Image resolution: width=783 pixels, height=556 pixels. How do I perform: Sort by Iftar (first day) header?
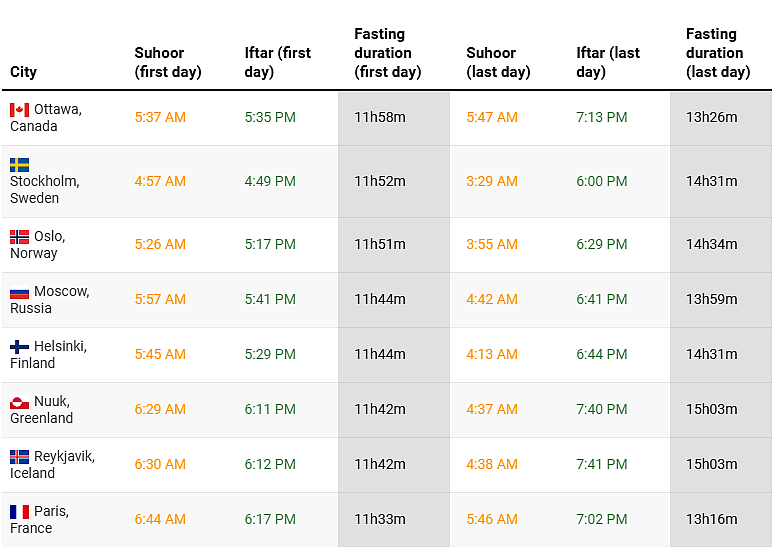click(x=278, y=62)
